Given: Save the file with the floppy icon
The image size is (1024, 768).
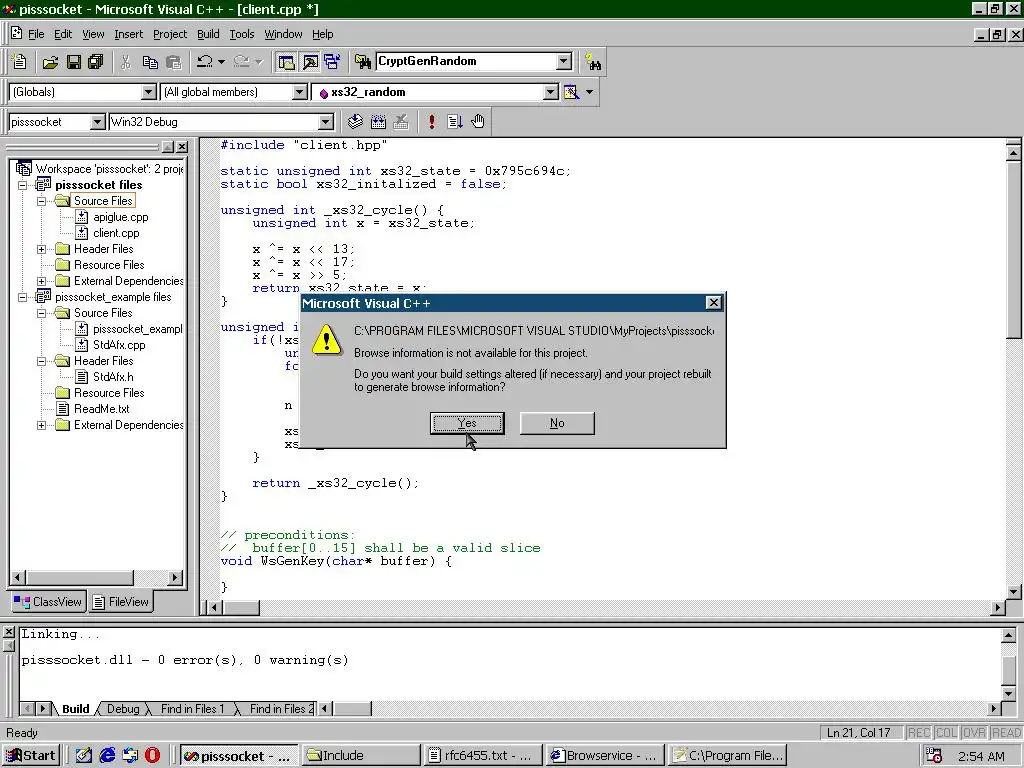Looking at the screenshot, I should coord(74,62).
